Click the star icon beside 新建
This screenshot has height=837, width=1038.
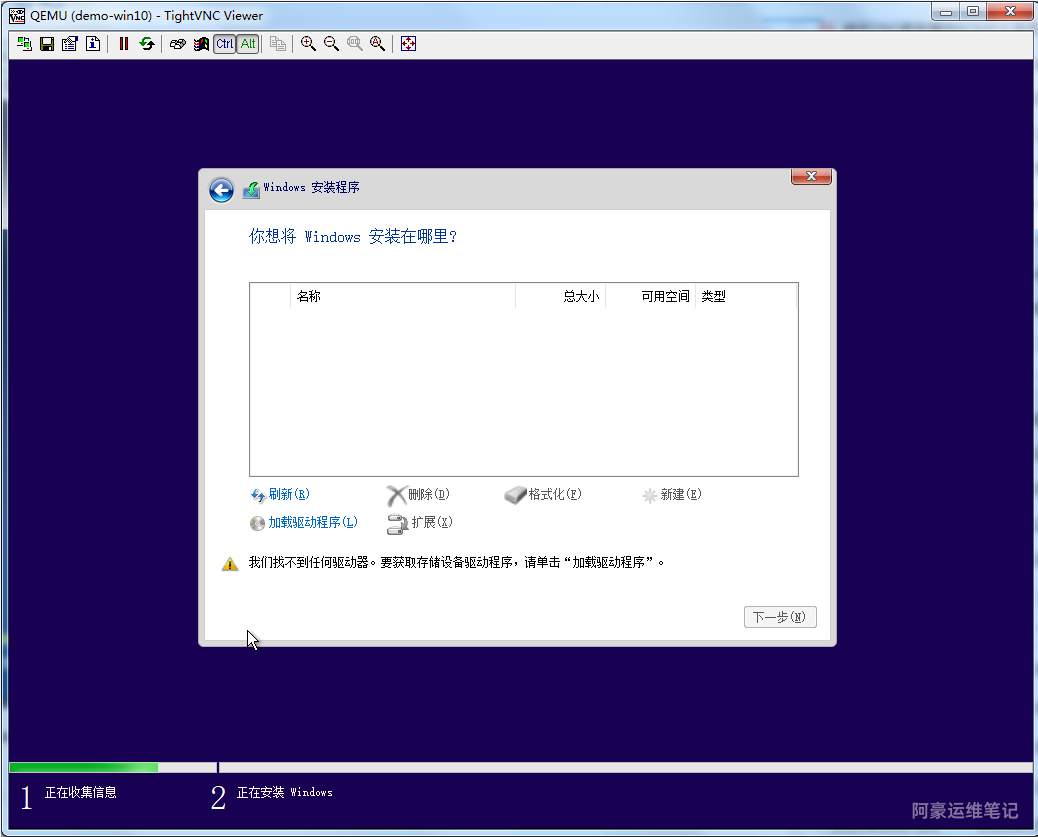[x=649, y=495]
